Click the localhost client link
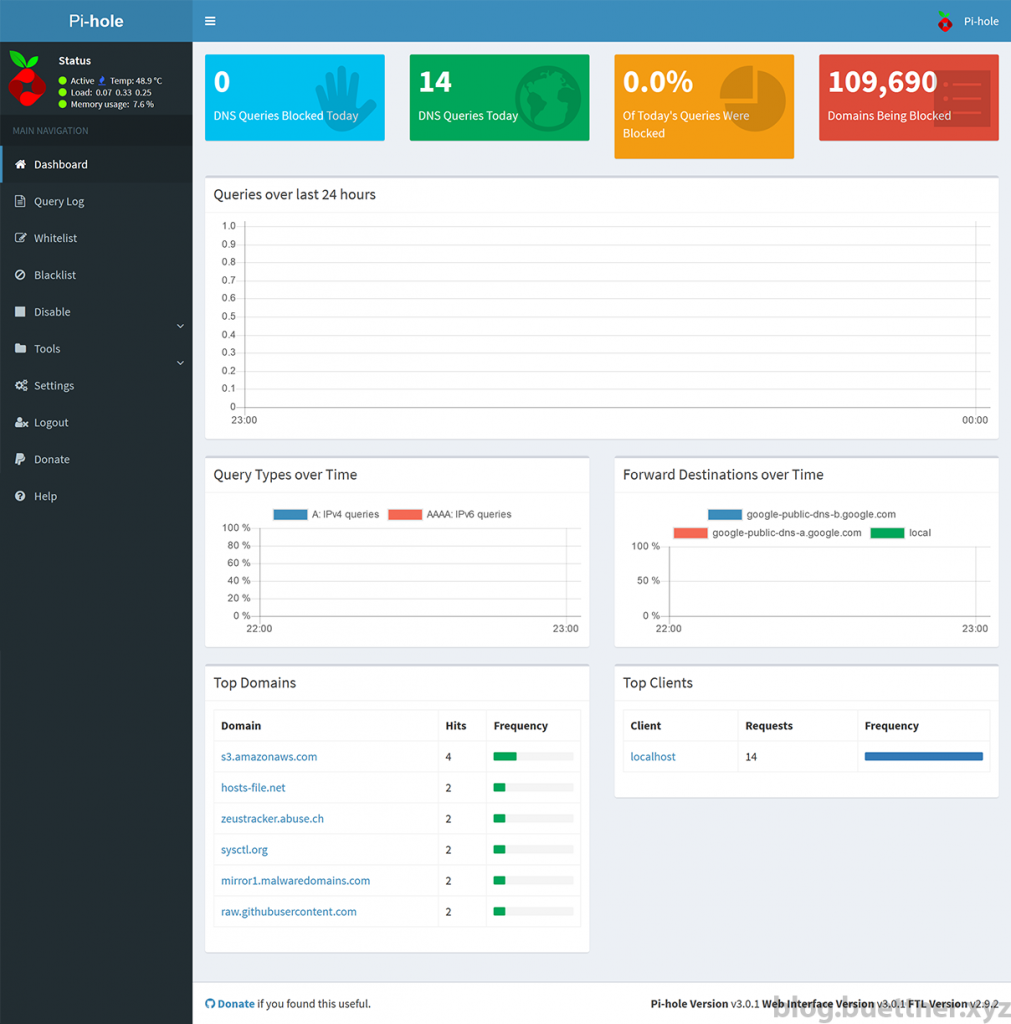1011x1024 pixels. (653, 757)
